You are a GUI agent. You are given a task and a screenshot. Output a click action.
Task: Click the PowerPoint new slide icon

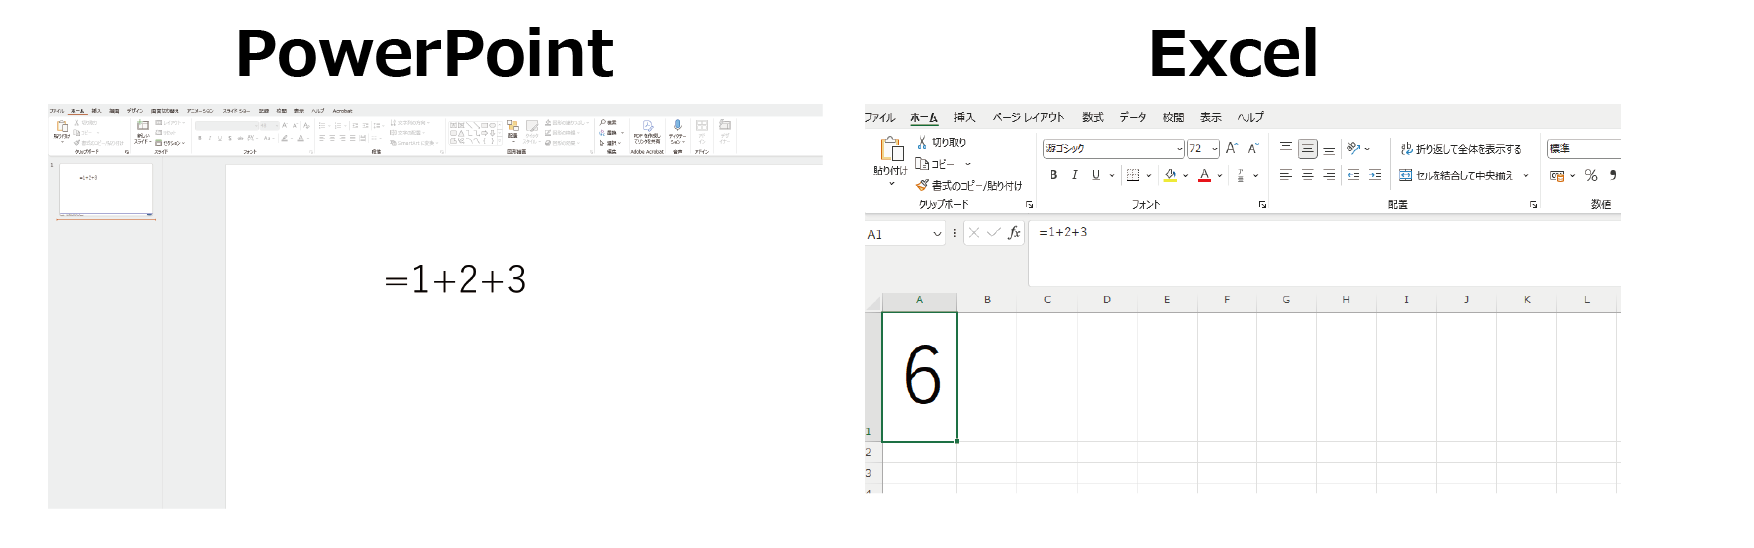pyautogui.click(x=143, y=126)
